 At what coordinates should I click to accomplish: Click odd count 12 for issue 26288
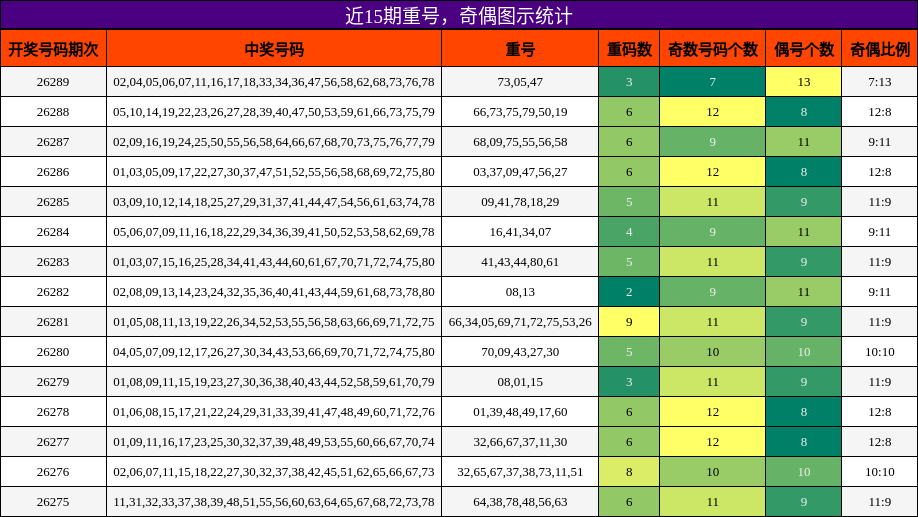click(x=713, y=112)
